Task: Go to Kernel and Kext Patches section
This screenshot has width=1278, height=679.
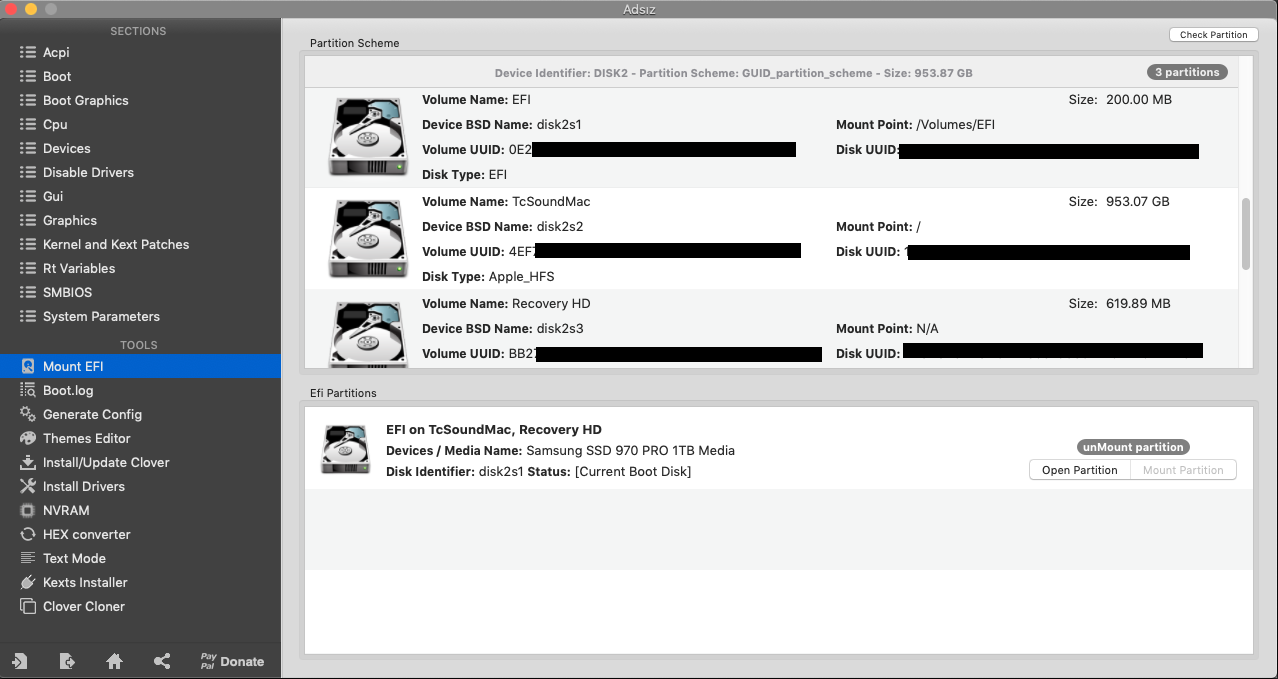Action: (x=115, y=244)
